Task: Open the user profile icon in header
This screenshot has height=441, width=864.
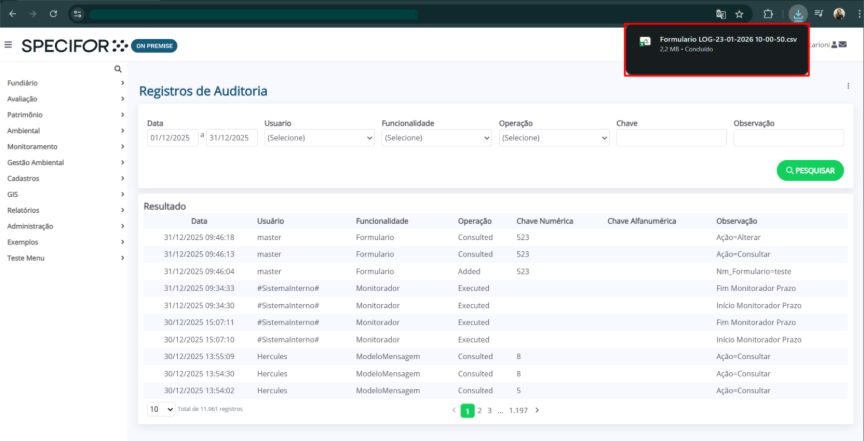Action: (835, 45)
